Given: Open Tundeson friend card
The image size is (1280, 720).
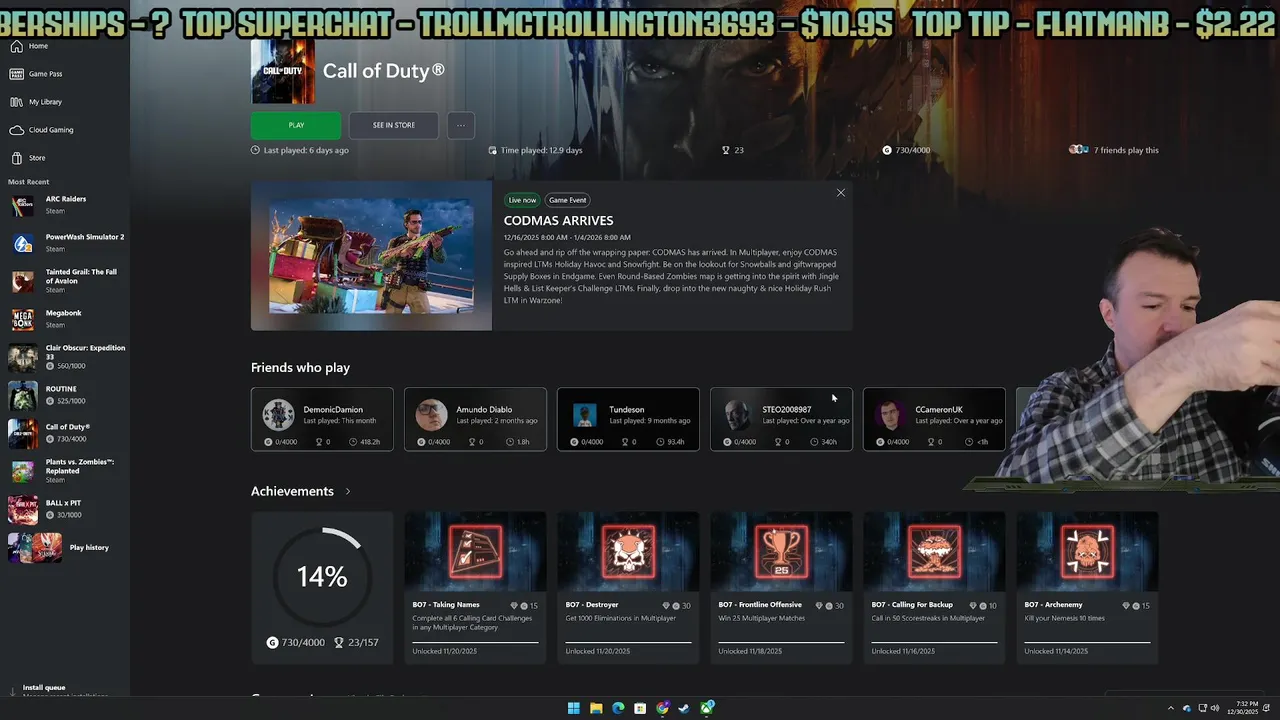Looking at the screenshot, I should 628,420.
